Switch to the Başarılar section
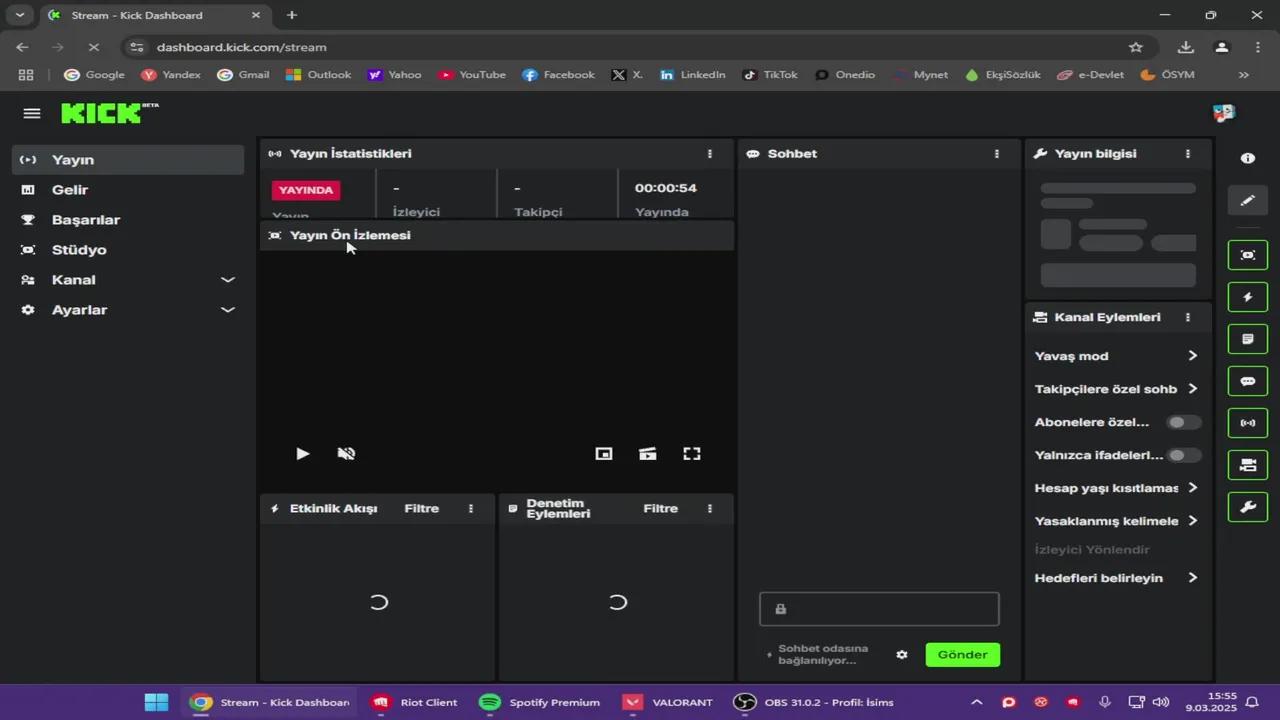1280x720 pixels. pos(85,219)
